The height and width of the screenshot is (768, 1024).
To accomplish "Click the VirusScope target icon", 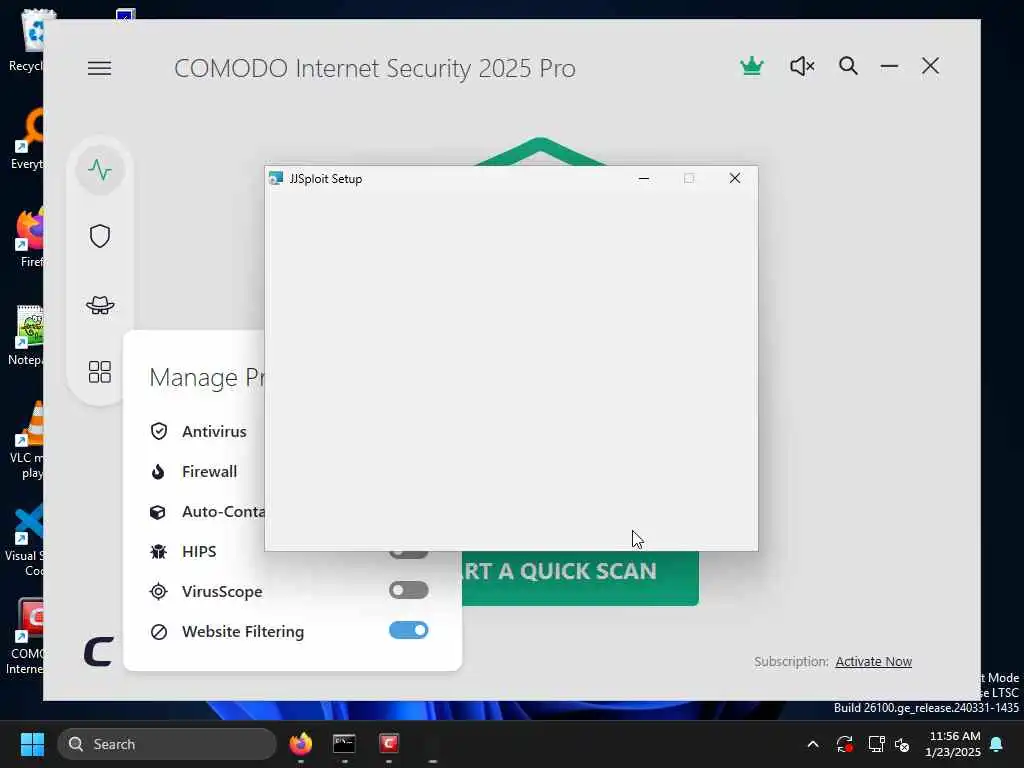I will click(x=158, y=592).
